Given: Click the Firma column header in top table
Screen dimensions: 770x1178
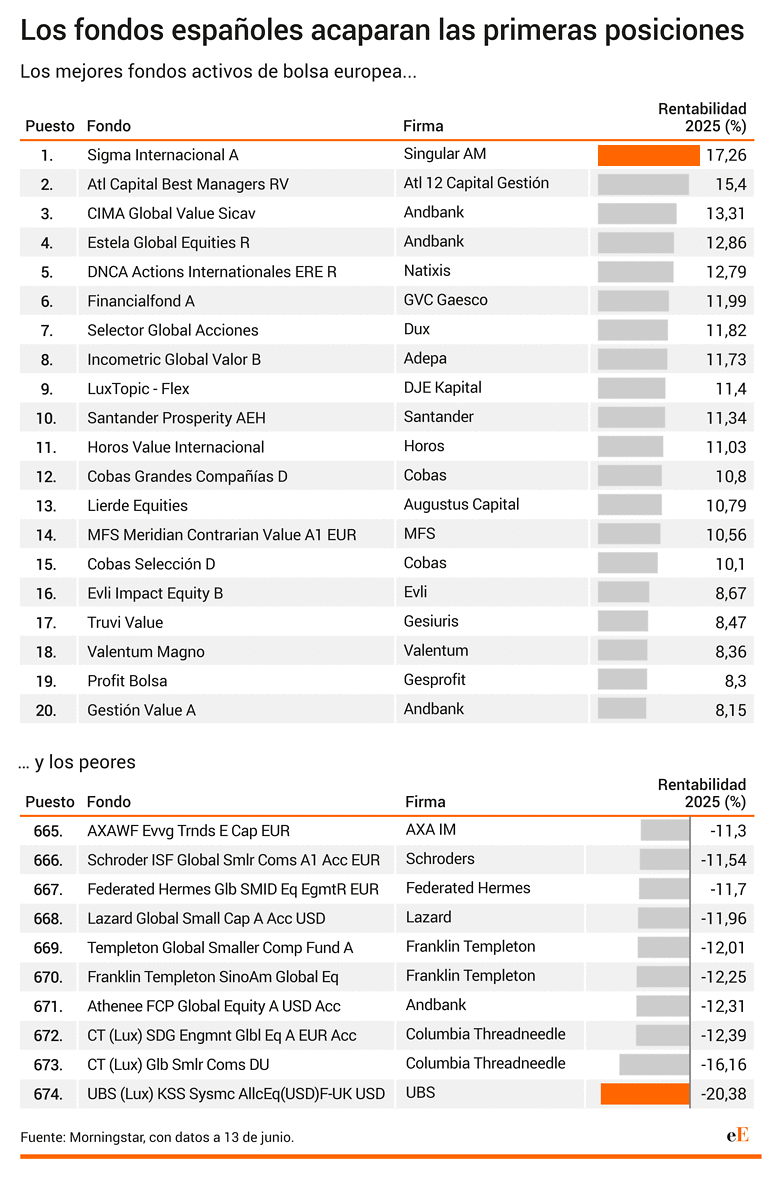Looking at the screenshot, I should [x=423, y=126].
